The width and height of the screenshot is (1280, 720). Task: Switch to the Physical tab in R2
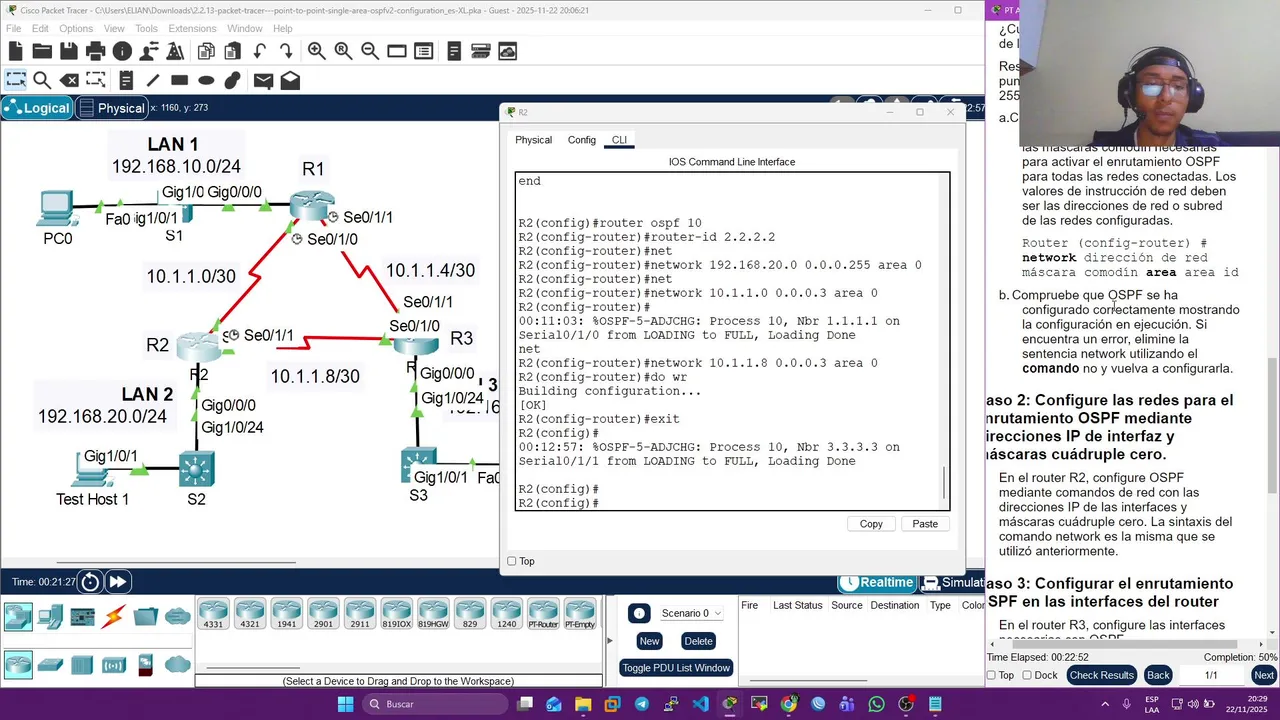click(x=533, y=140)
